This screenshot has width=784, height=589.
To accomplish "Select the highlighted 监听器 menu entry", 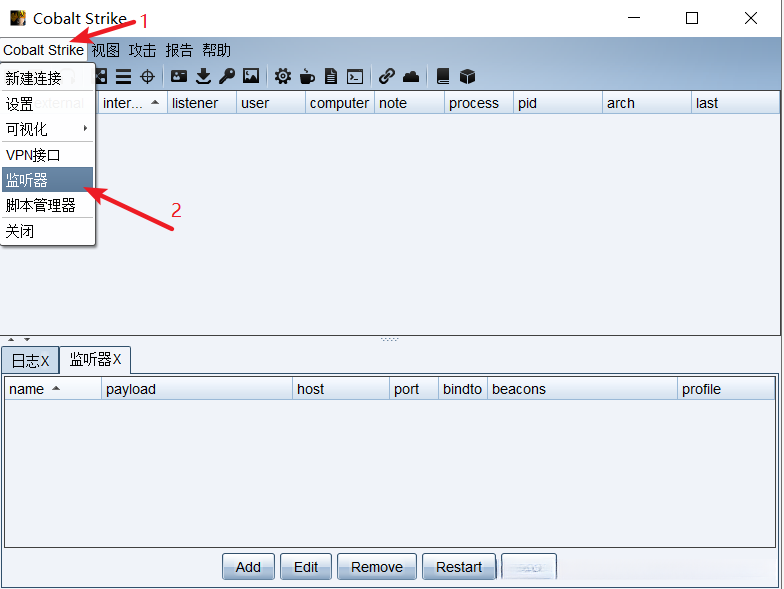I will 48,180.
